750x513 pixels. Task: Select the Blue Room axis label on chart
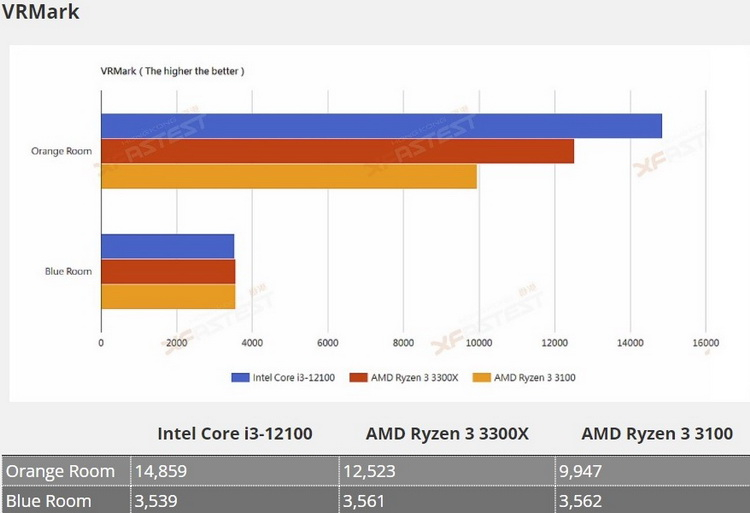click(x=68, y=271)
